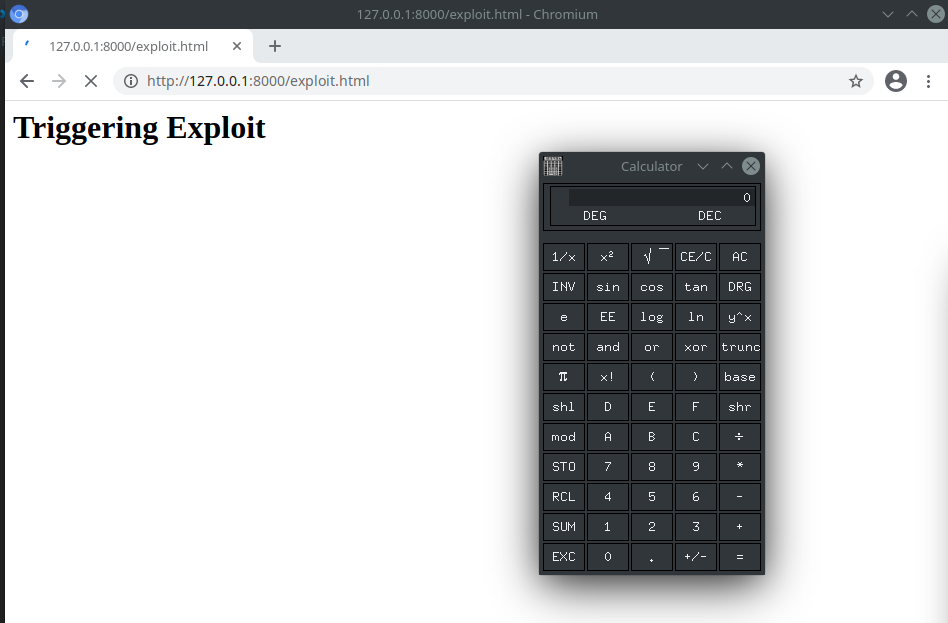The width and height of the screenshot is (948, 623).
Task: Click the +/- sign change key
Action: (696, 556)
